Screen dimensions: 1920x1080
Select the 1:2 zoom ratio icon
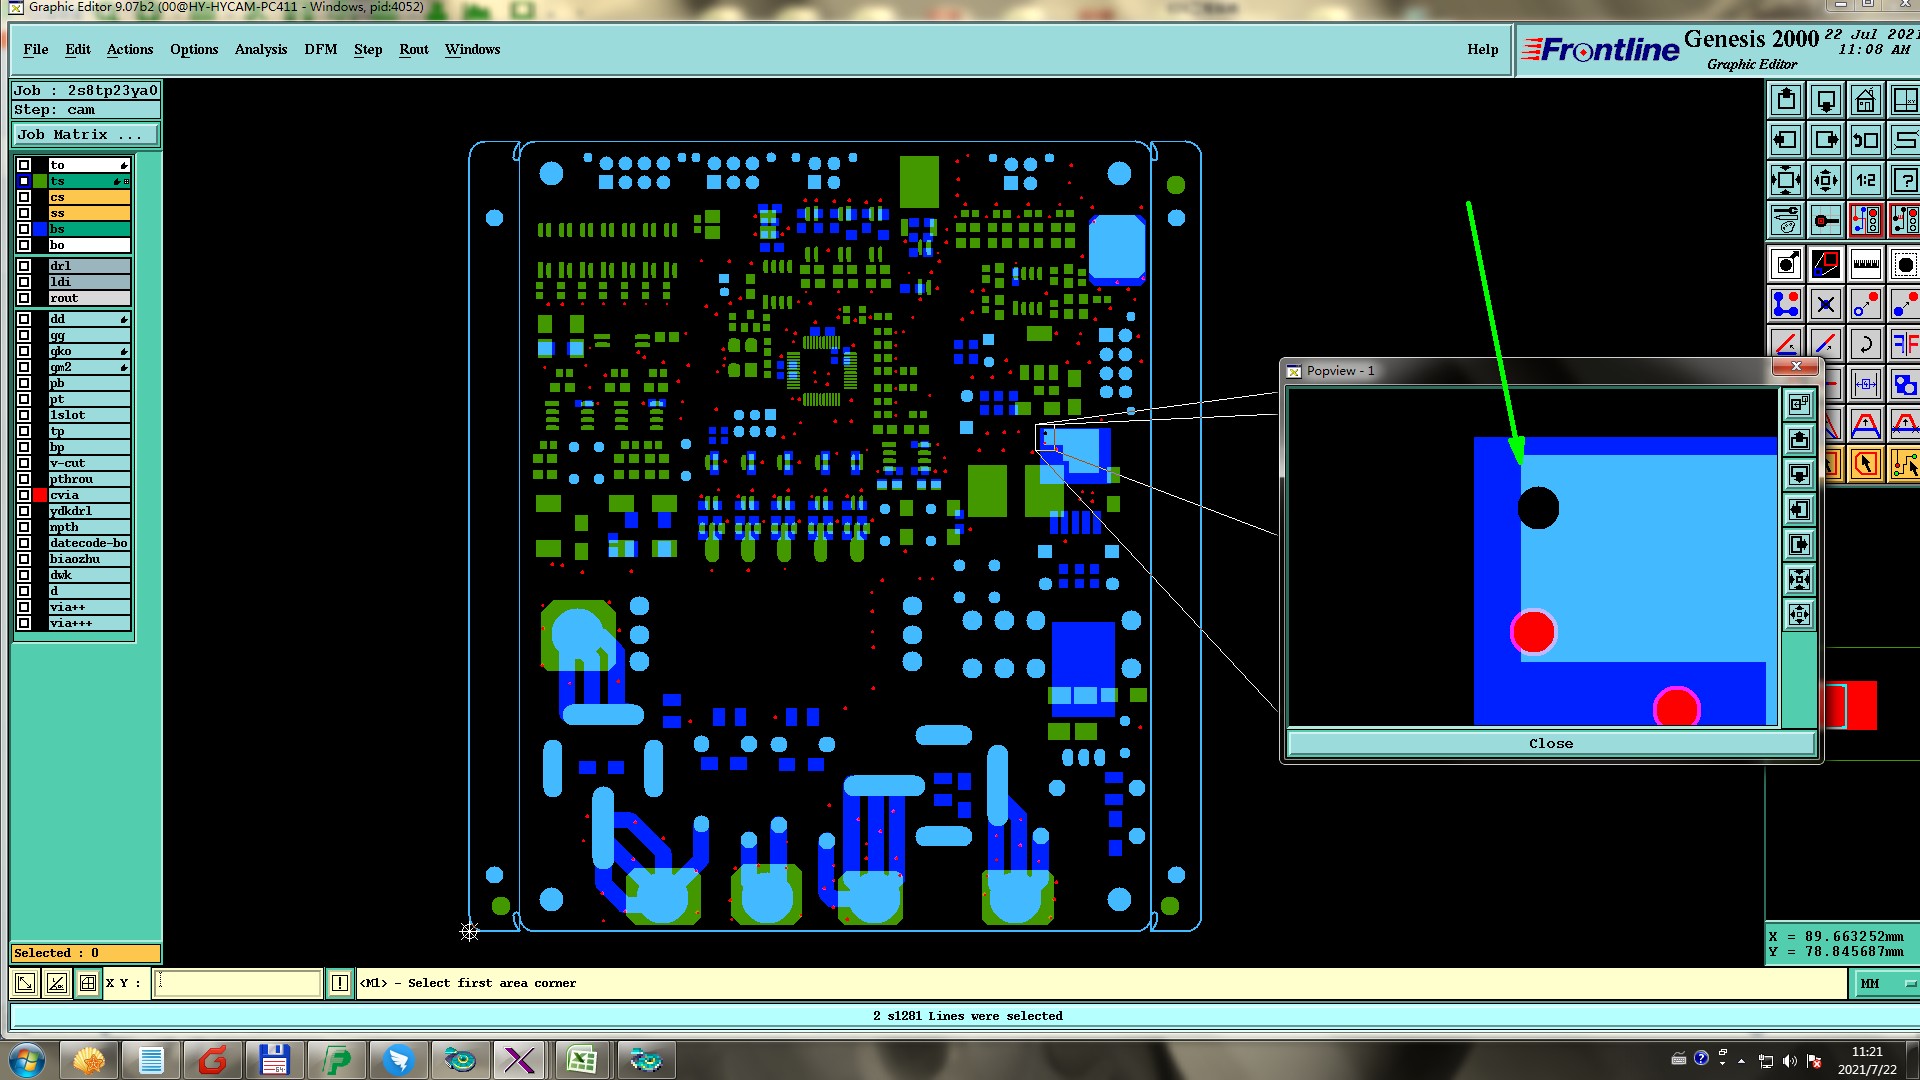point(1865,180)
